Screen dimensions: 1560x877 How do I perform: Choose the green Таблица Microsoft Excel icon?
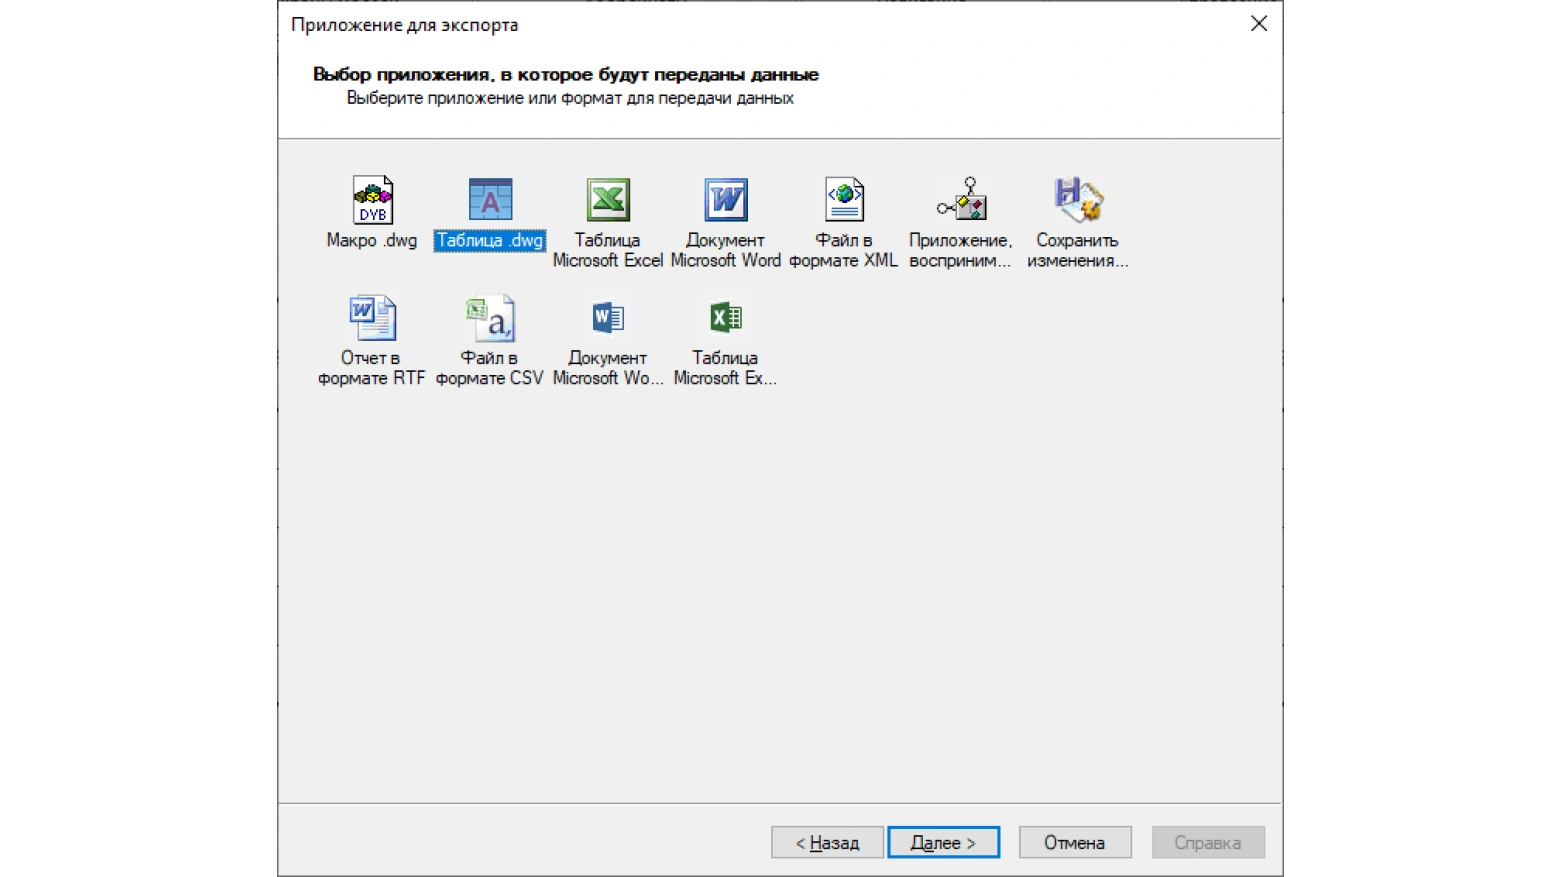tap(608, 200)
